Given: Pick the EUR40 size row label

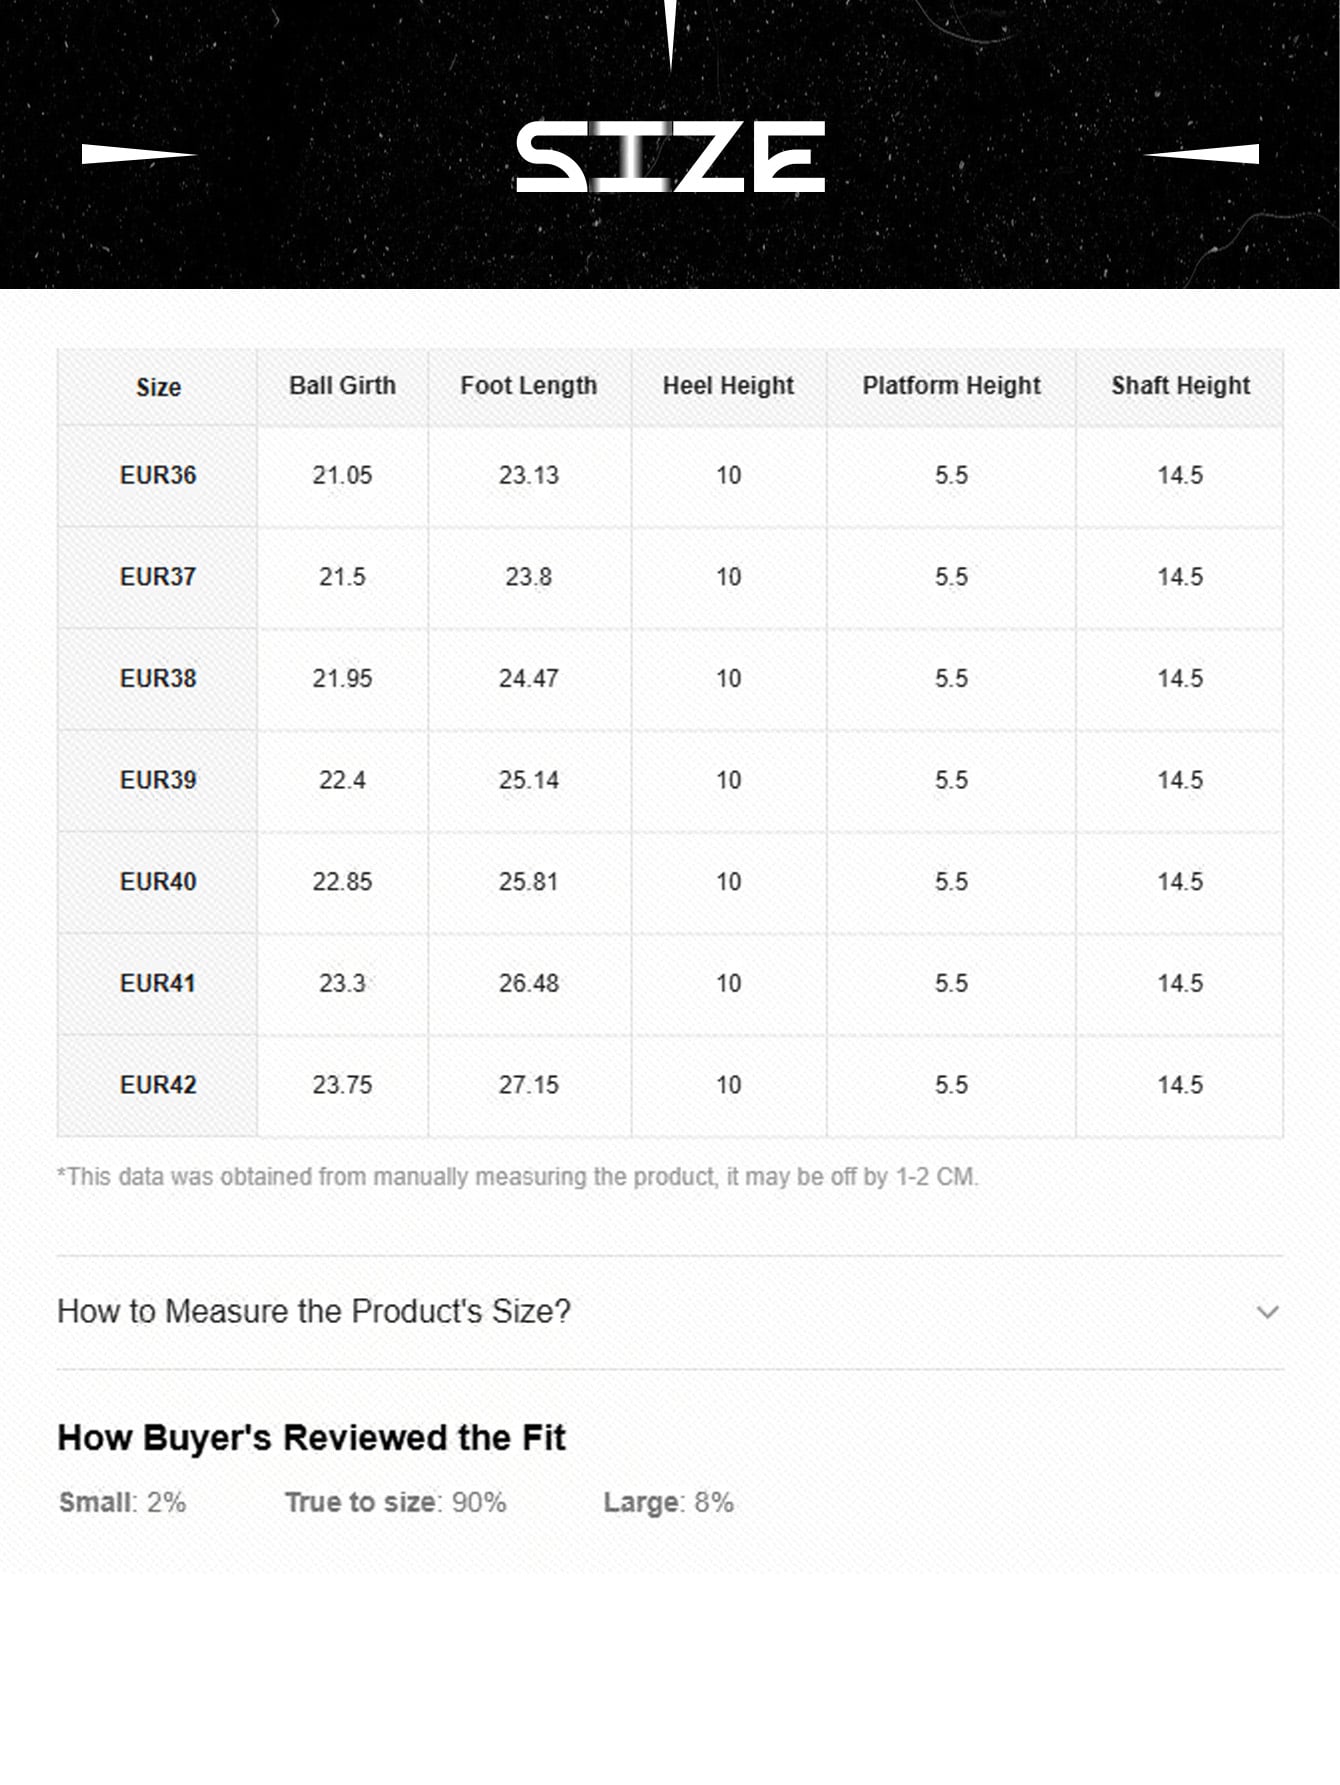Looking at the screenshot, I should tap(158, 882).
